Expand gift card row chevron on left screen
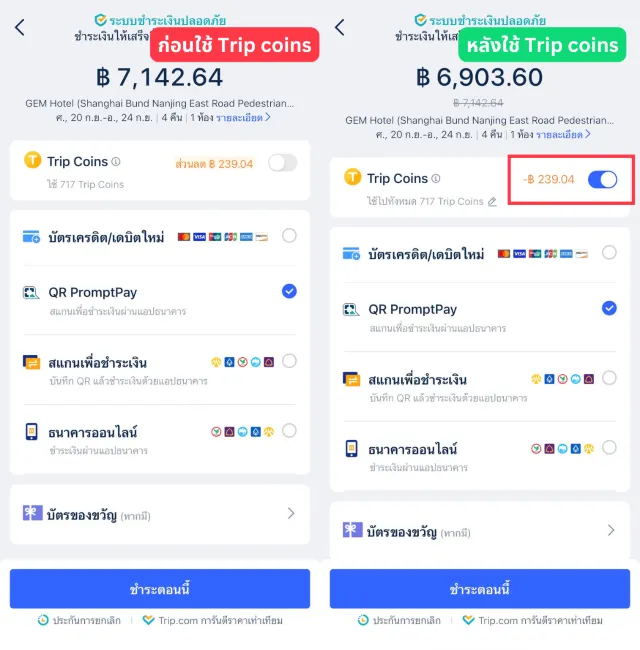The image size is (640, 650). point(291,514)
